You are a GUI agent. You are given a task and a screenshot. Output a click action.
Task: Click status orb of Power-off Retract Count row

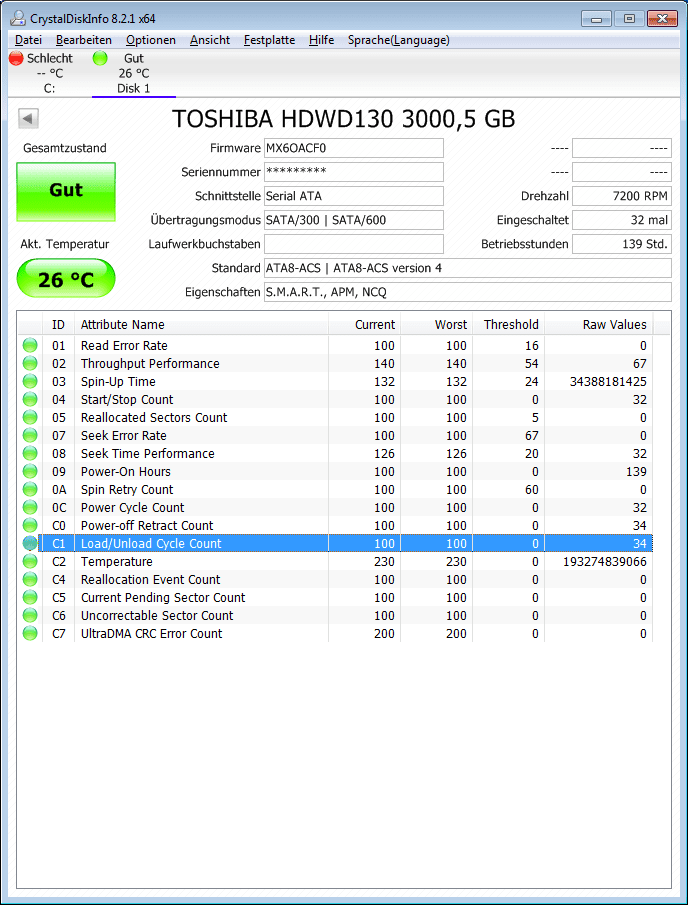pyautogui.click(x=30, y=525)
